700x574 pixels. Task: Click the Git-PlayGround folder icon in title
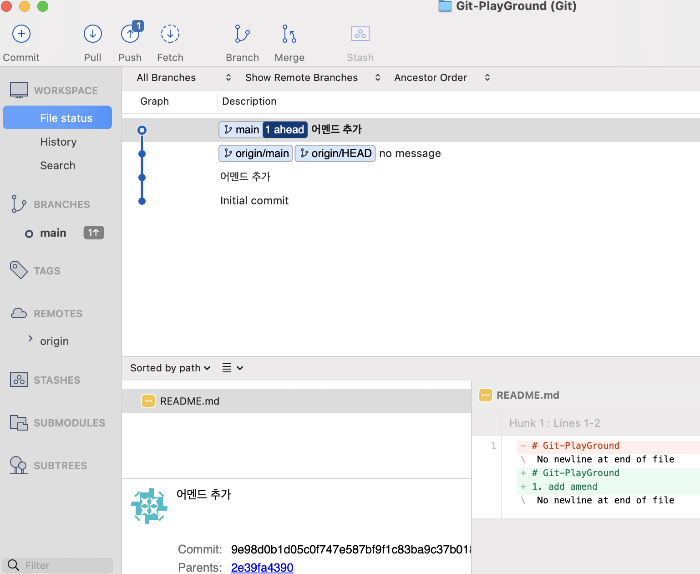click(x=445, y=6)
